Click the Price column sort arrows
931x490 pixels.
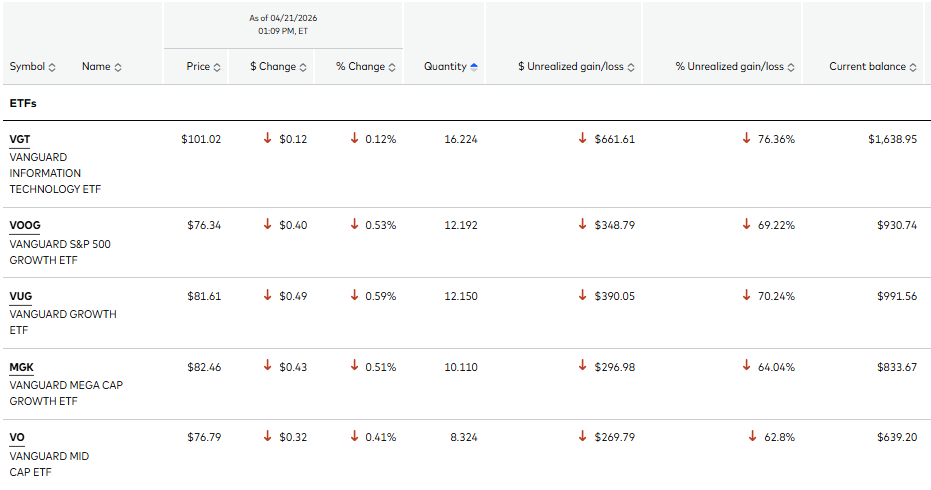(218, 67)
